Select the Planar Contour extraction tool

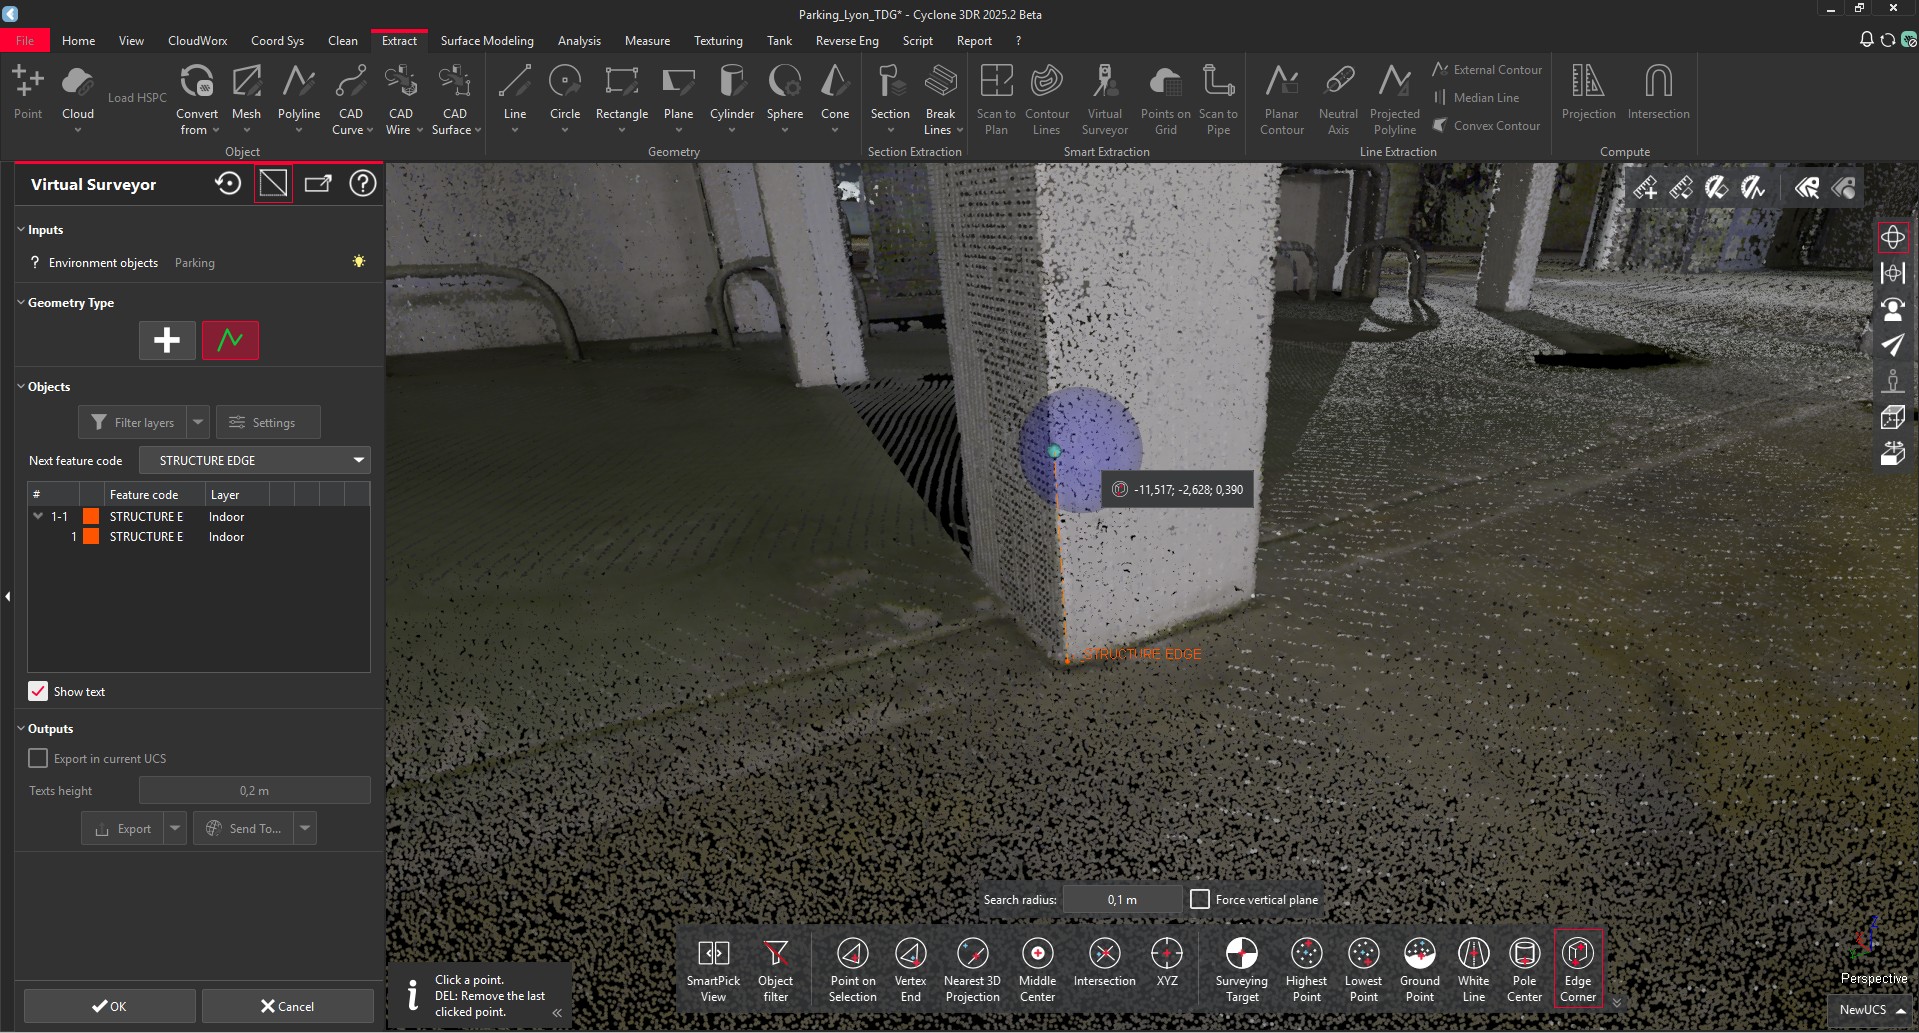pyautogui.click(x=1281, y=97)
